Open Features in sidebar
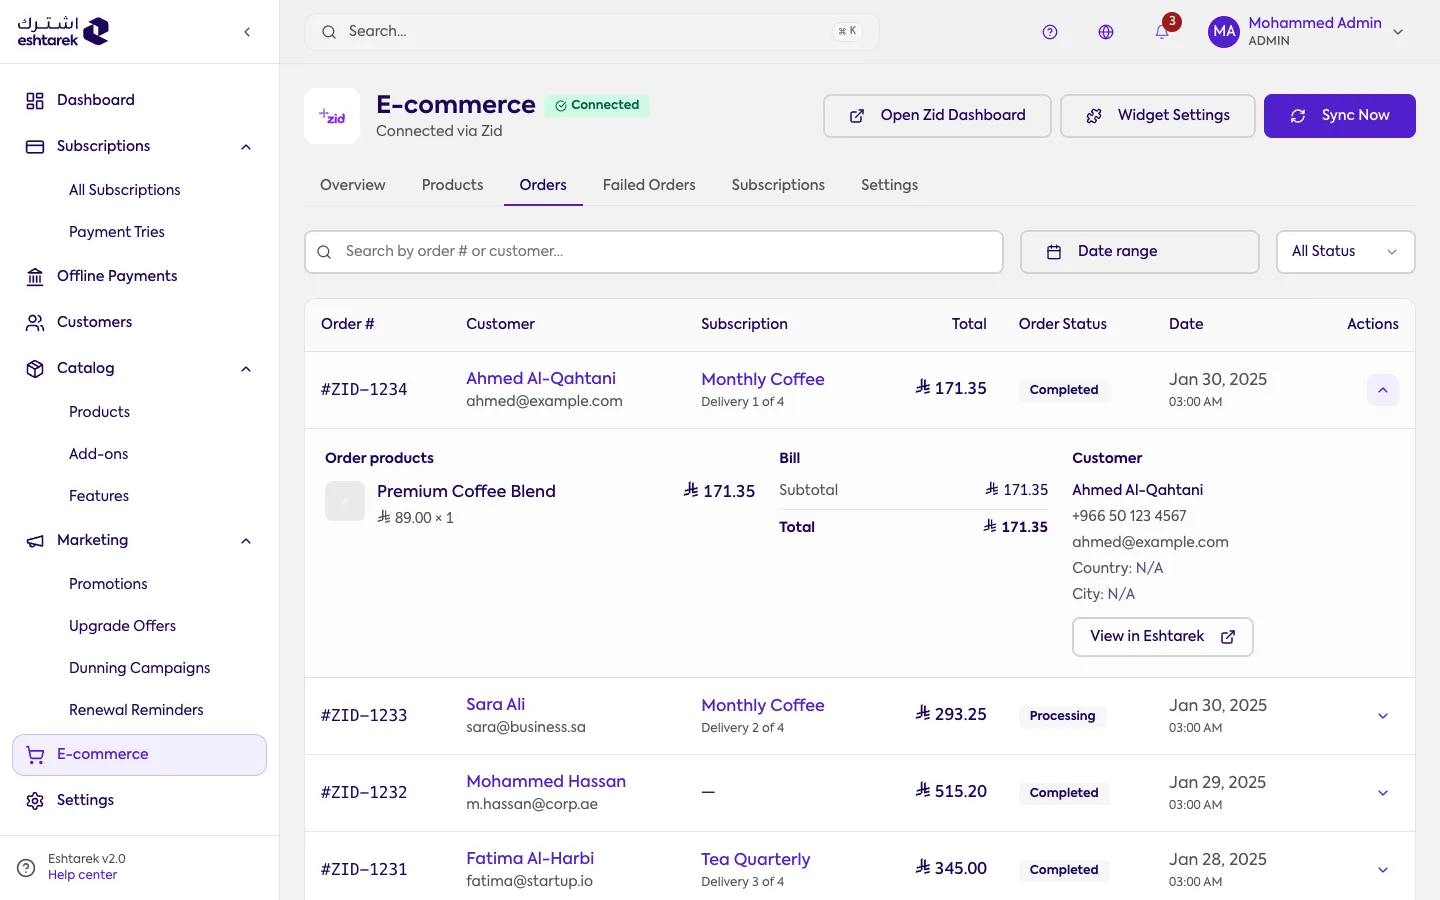Image resolution: width=1440 pixels, height=900 pixels. tap(99, 496)
